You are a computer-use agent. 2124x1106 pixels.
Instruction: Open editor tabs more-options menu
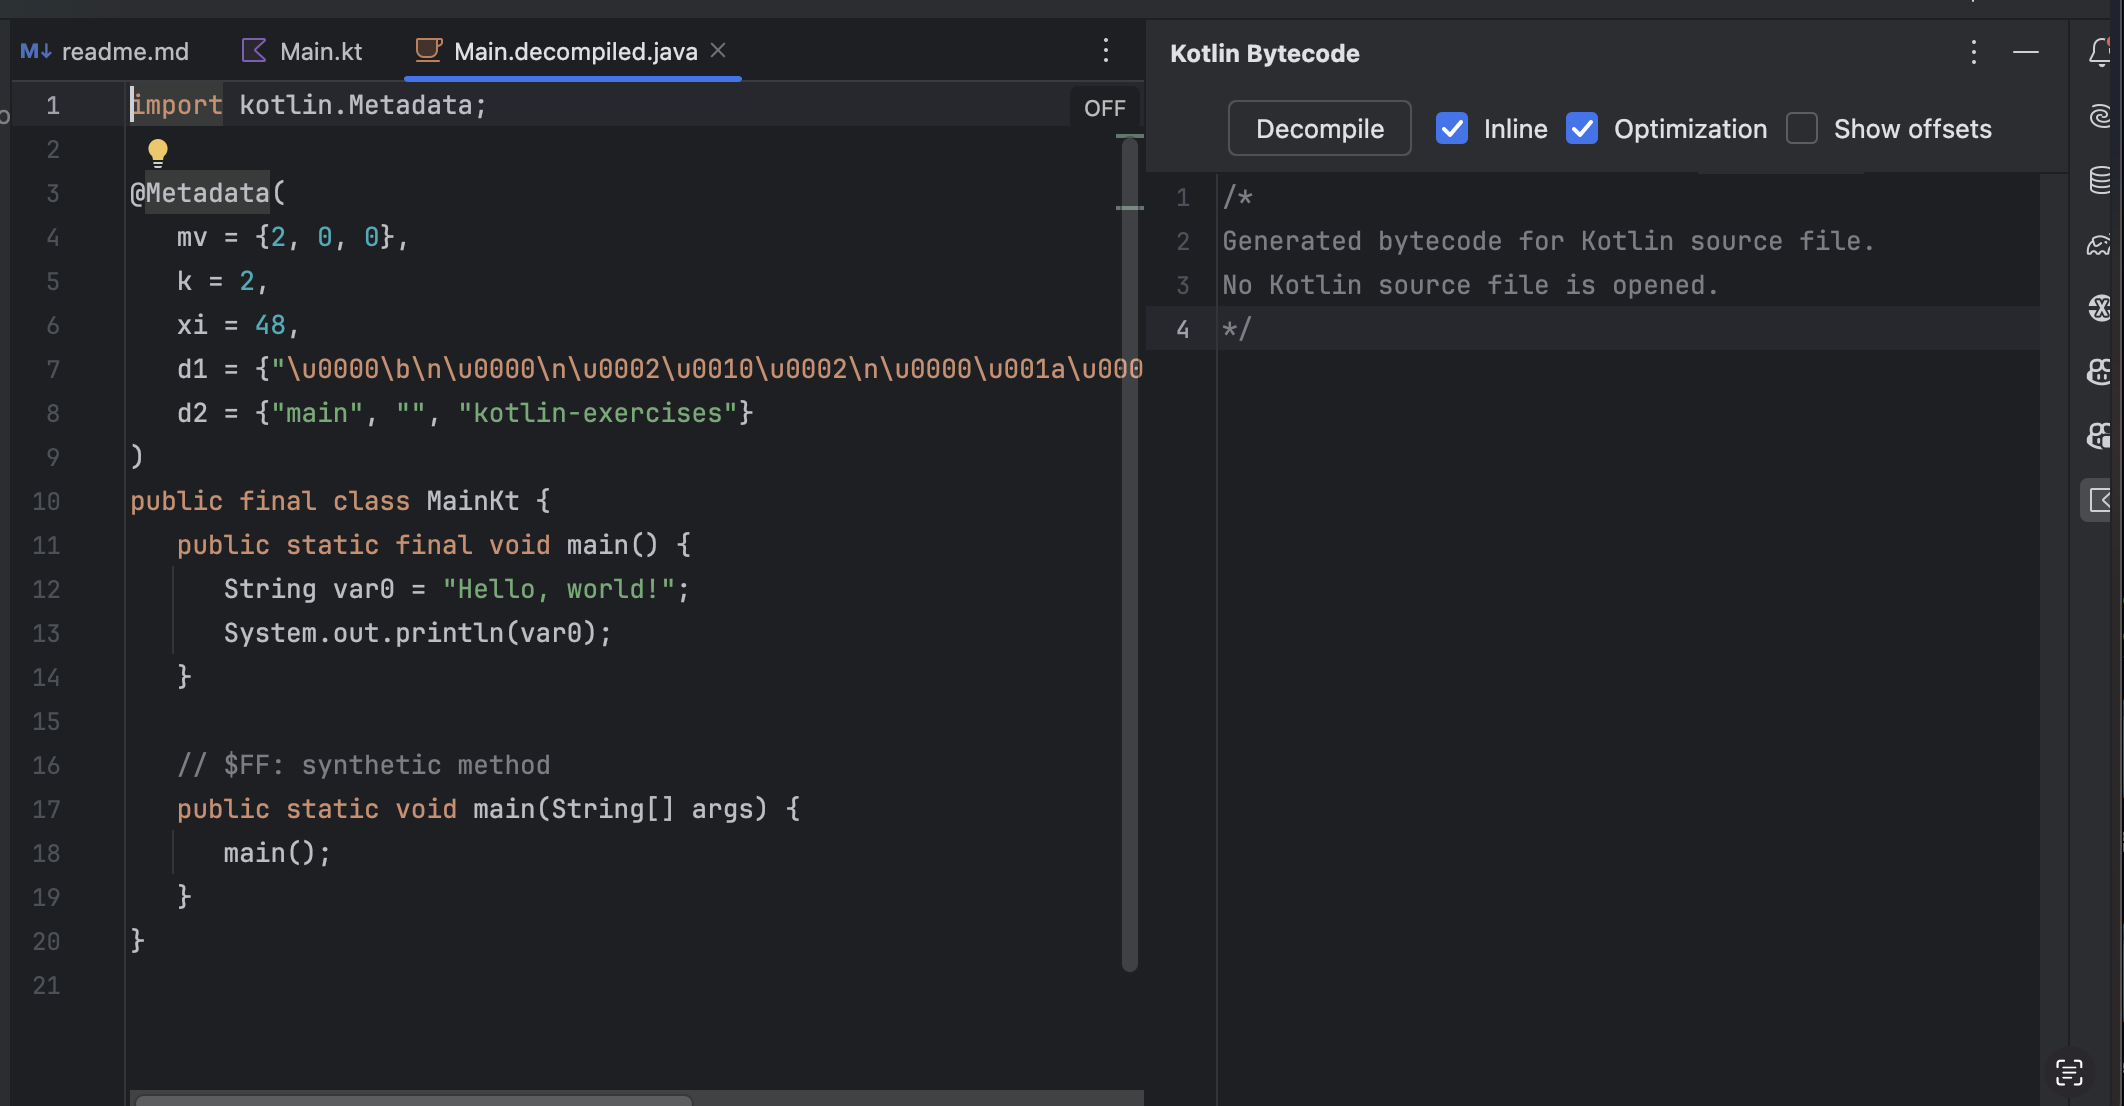pyautogui.click(x=1106, y=50)
